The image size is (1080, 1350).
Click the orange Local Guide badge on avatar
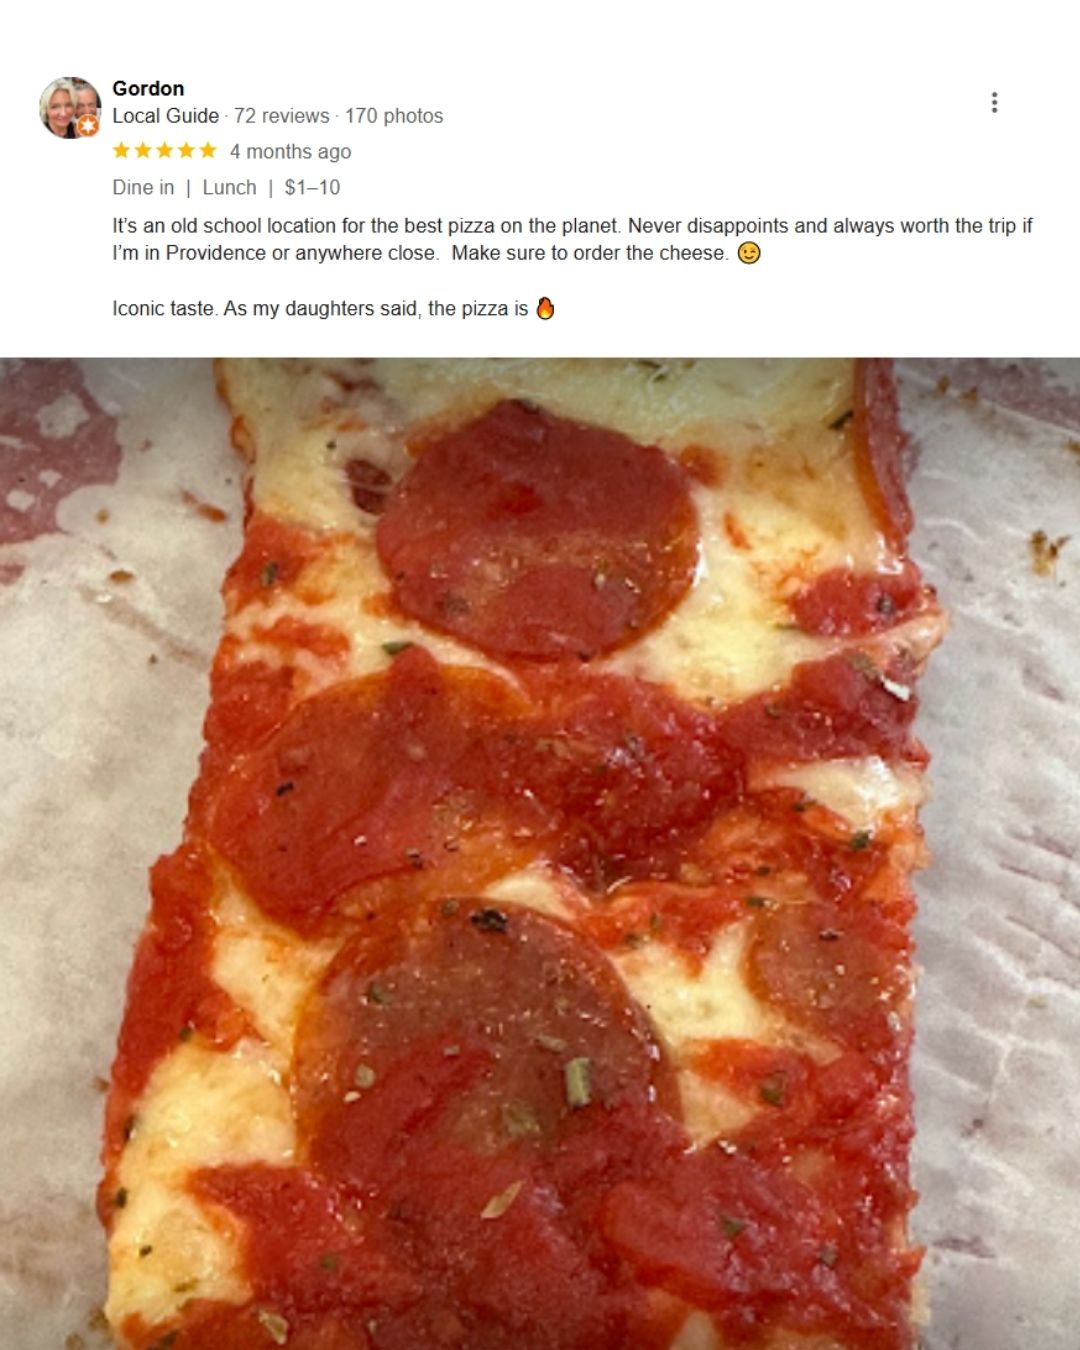pos(89,126)
